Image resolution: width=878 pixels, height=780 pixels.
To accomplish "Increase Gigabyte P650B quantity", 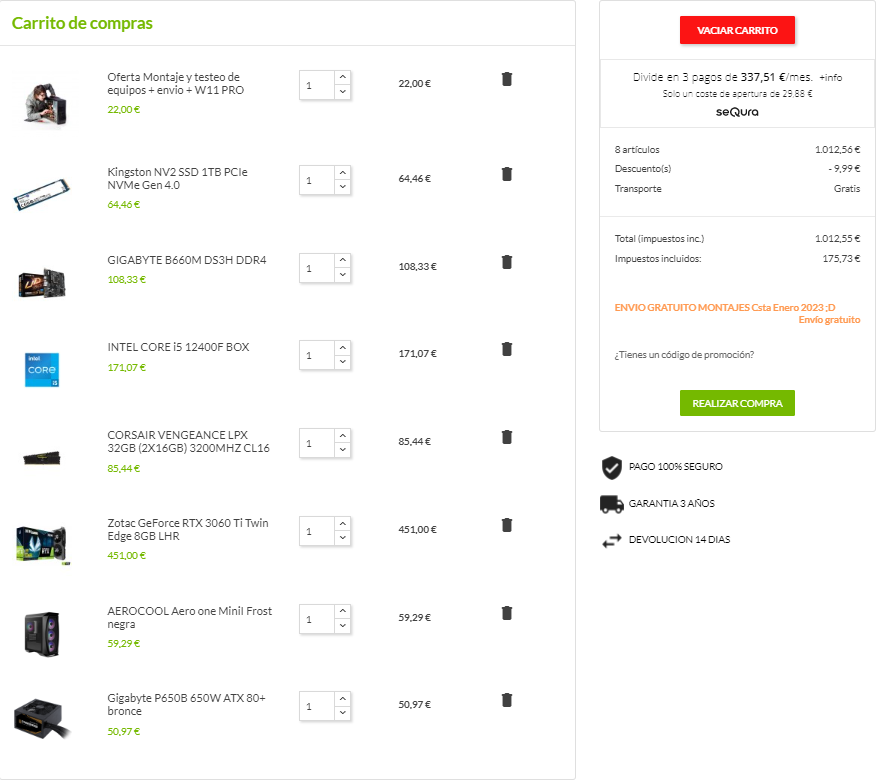I will (343, 699).
